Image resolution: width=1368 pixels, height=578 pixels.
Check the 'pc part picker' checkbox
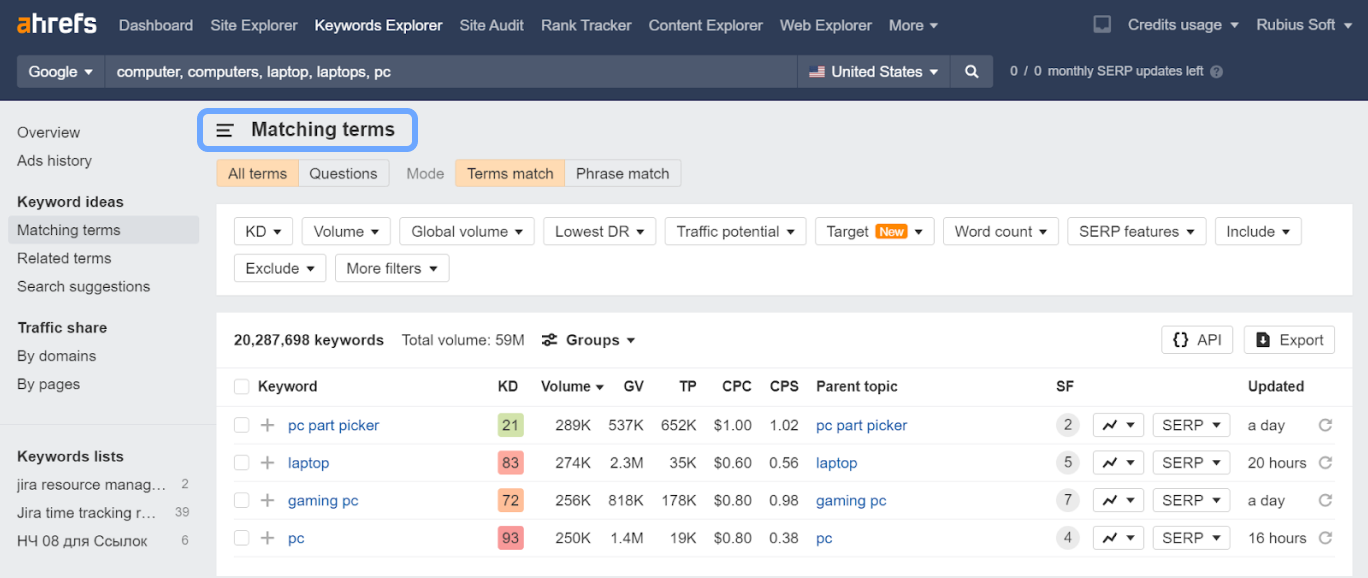[241, 425]
